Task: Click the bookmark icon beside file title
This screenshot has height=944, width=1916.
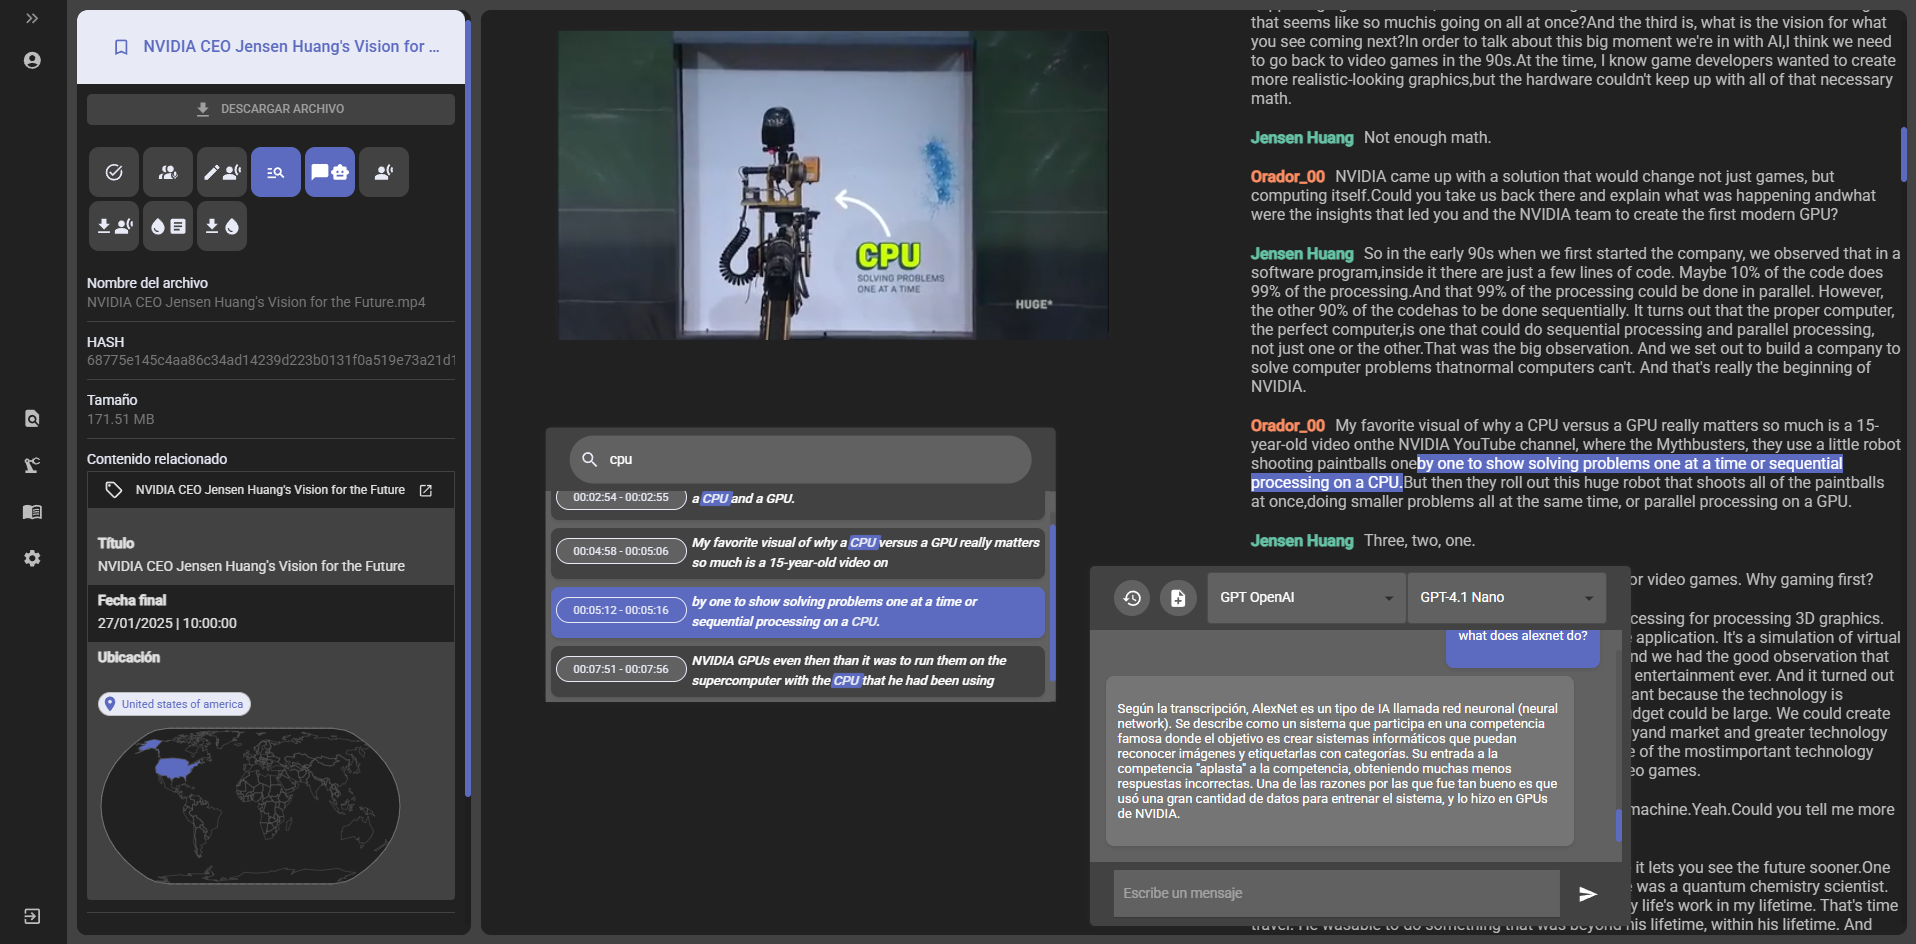Action: 121,47
